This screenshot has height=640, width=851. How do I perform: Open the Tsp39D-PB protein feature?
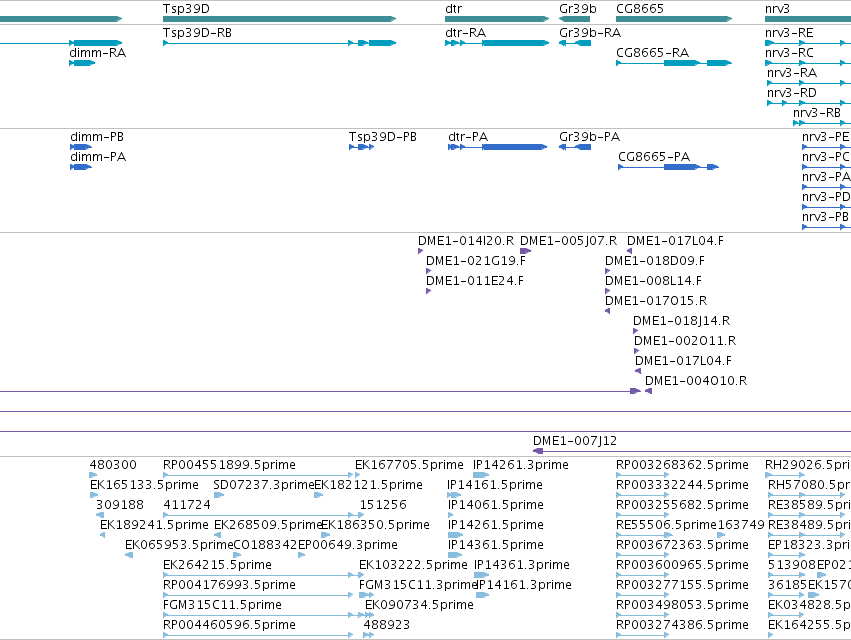(x=382, y=137)
